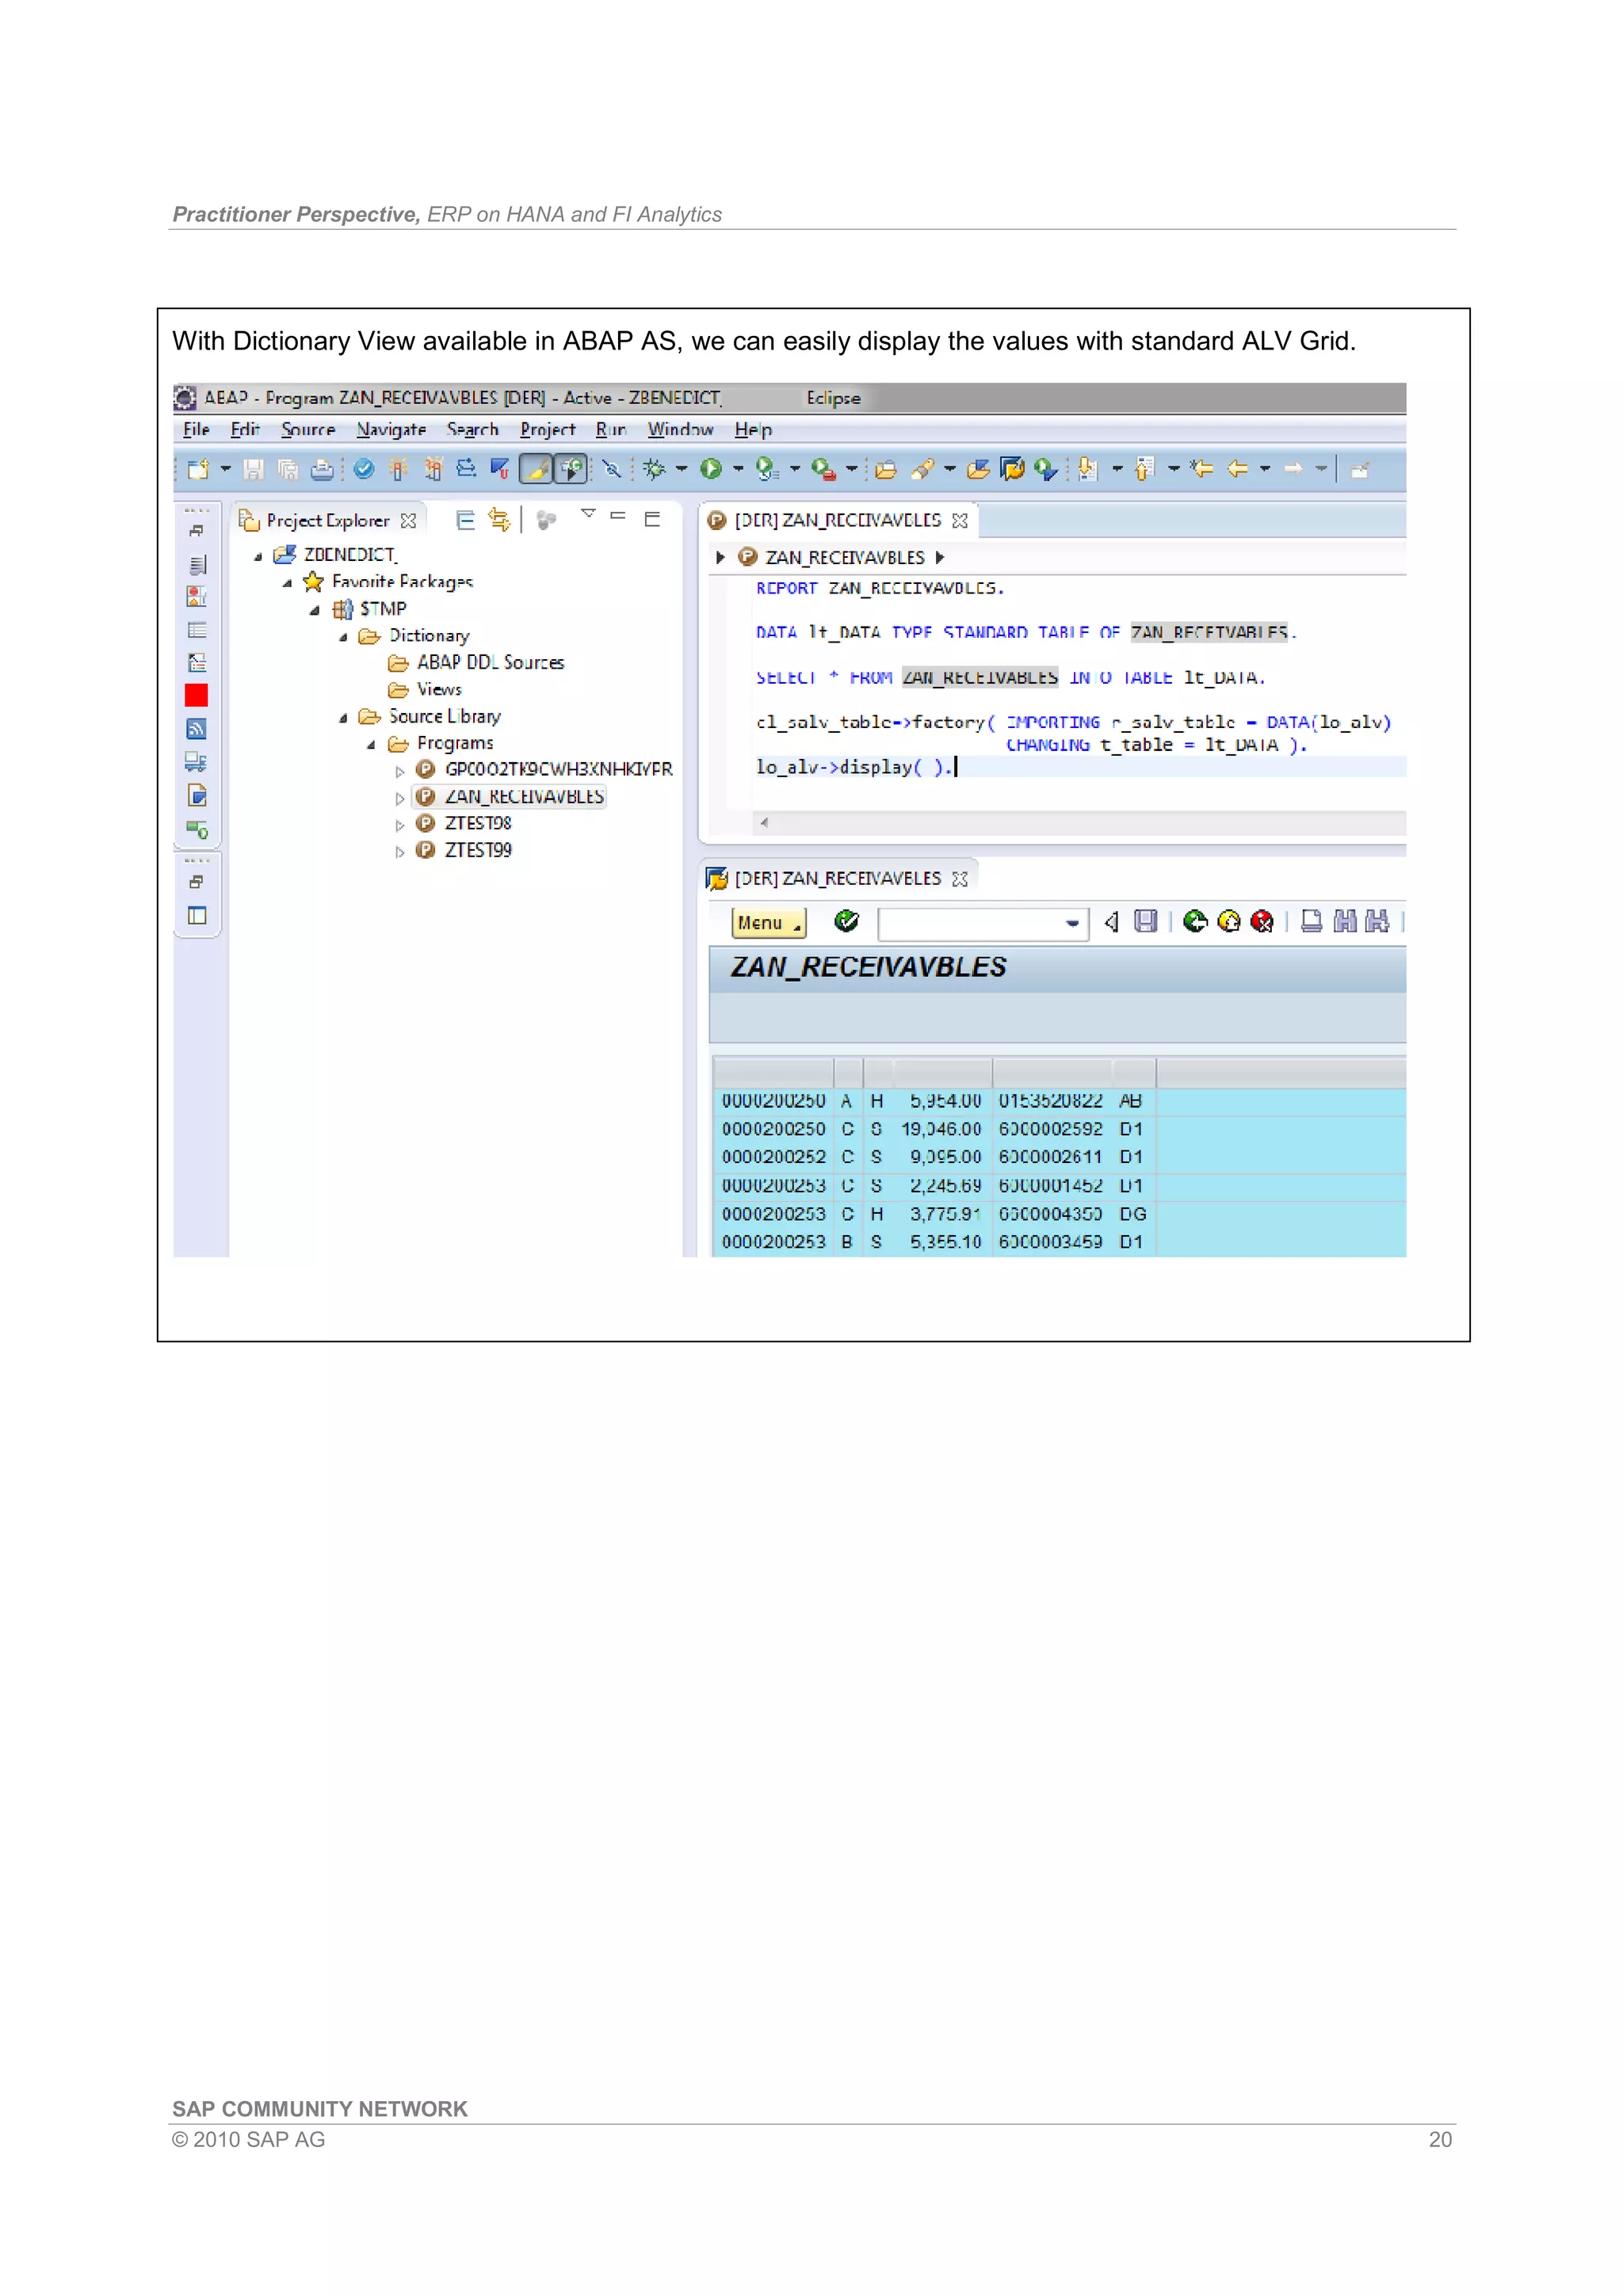Click the Last Edit Location arrow icon

(1202, 469)
